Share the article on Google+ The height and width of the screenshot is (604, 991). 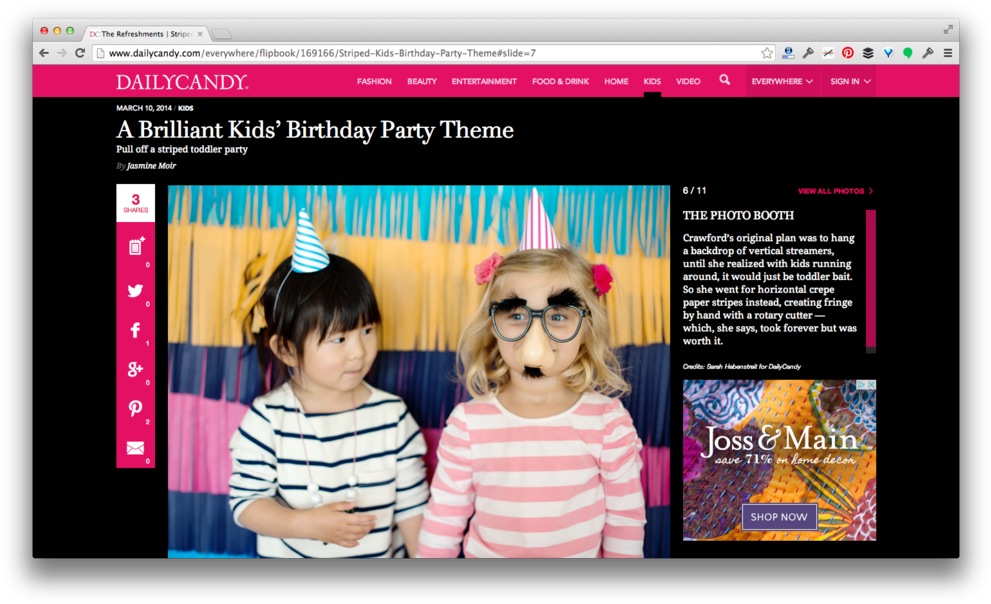(x=134, y=369)
